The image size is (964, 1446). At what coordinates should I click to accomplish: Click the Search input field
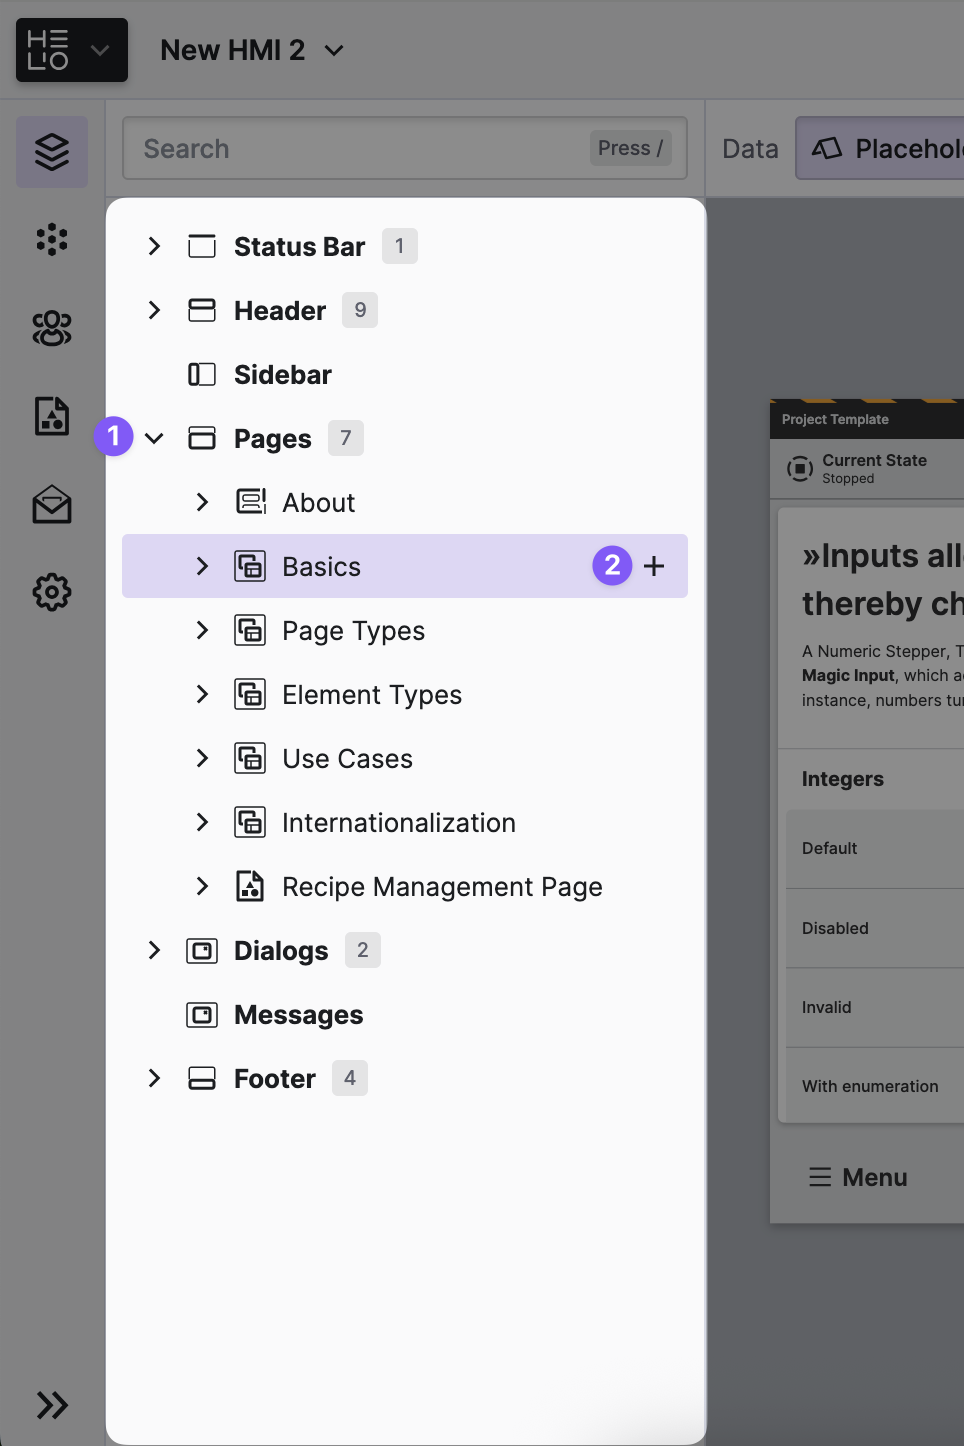click(x=360, y=149)
